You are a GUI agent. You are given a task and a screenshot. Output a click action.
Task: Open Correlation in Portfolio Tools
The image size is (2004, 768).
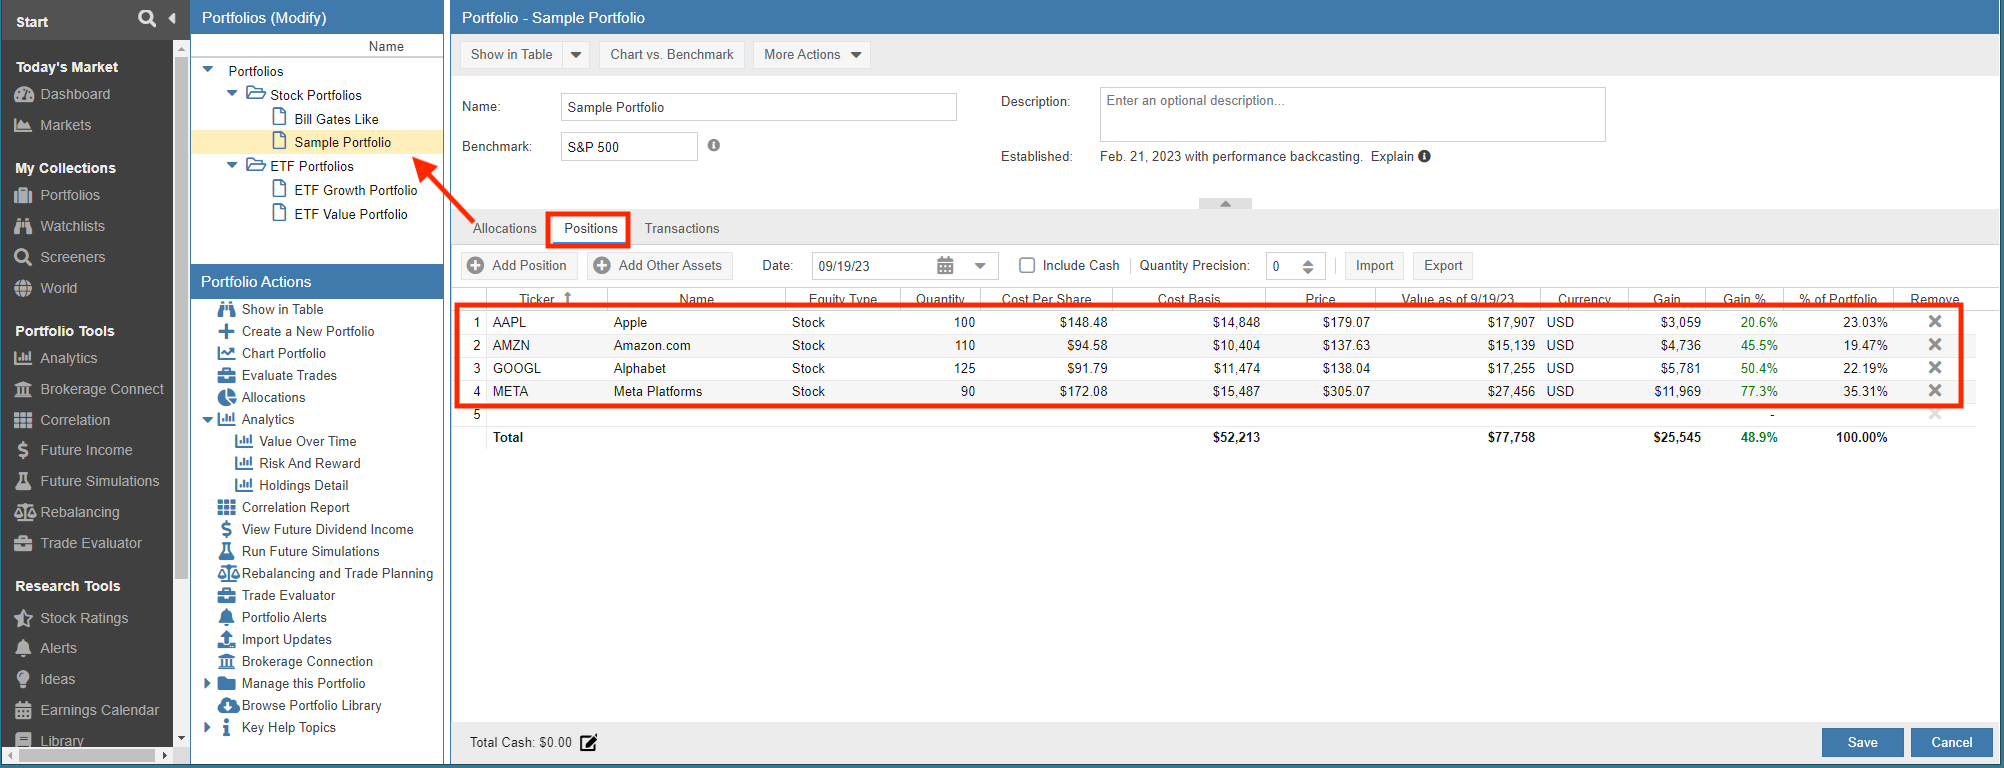[x=75, y=420]
